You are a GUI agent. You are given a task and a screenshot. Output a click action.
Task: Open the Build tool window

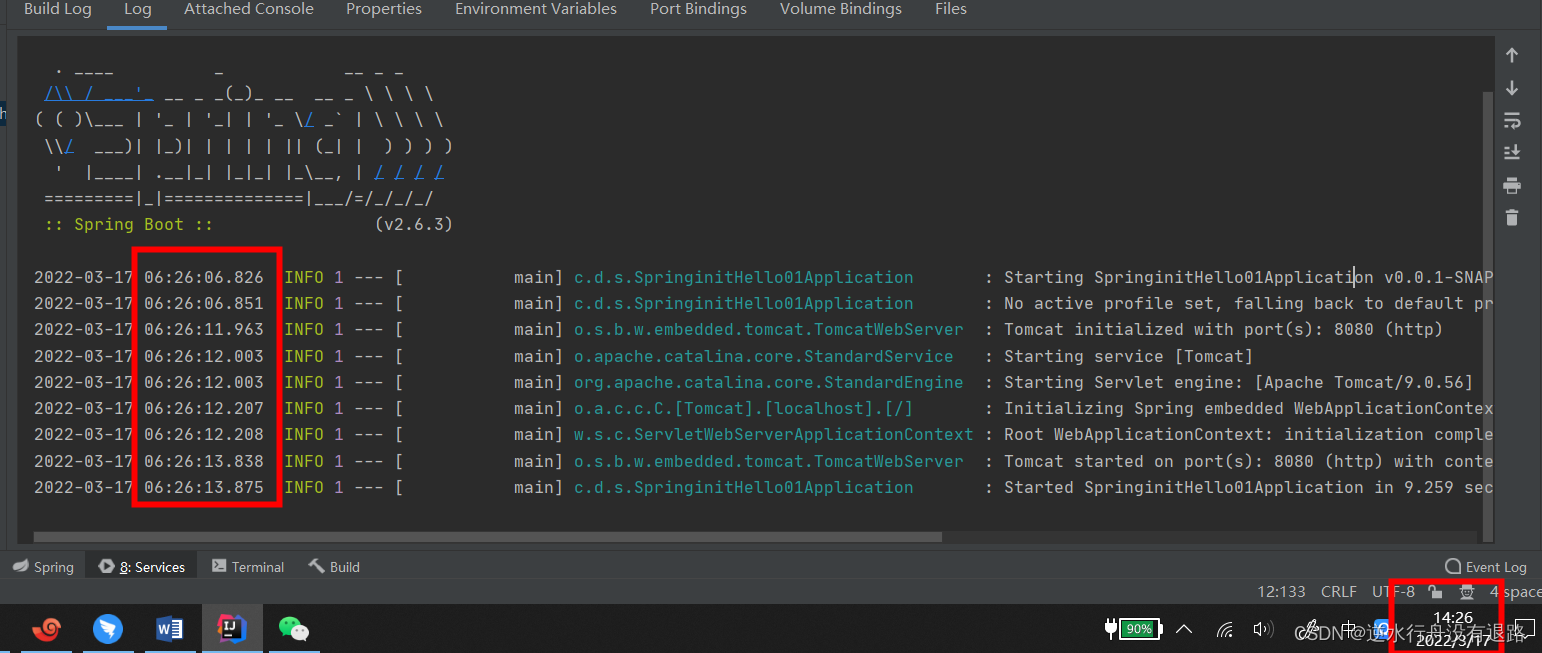(334, 567)
